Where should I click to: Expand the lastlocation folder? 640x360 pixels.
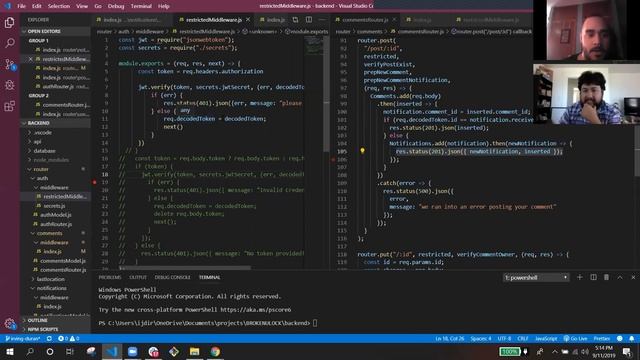point(50,279)
